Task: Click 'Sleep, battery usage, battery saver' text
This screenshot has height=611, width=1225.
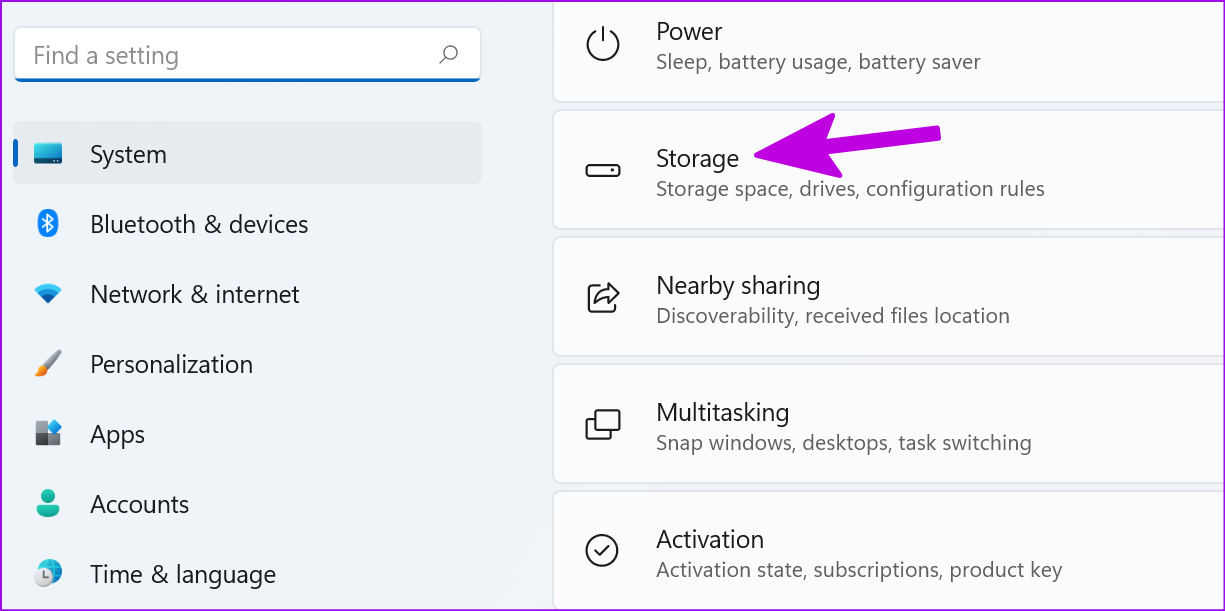Action: tap(818, 62)
